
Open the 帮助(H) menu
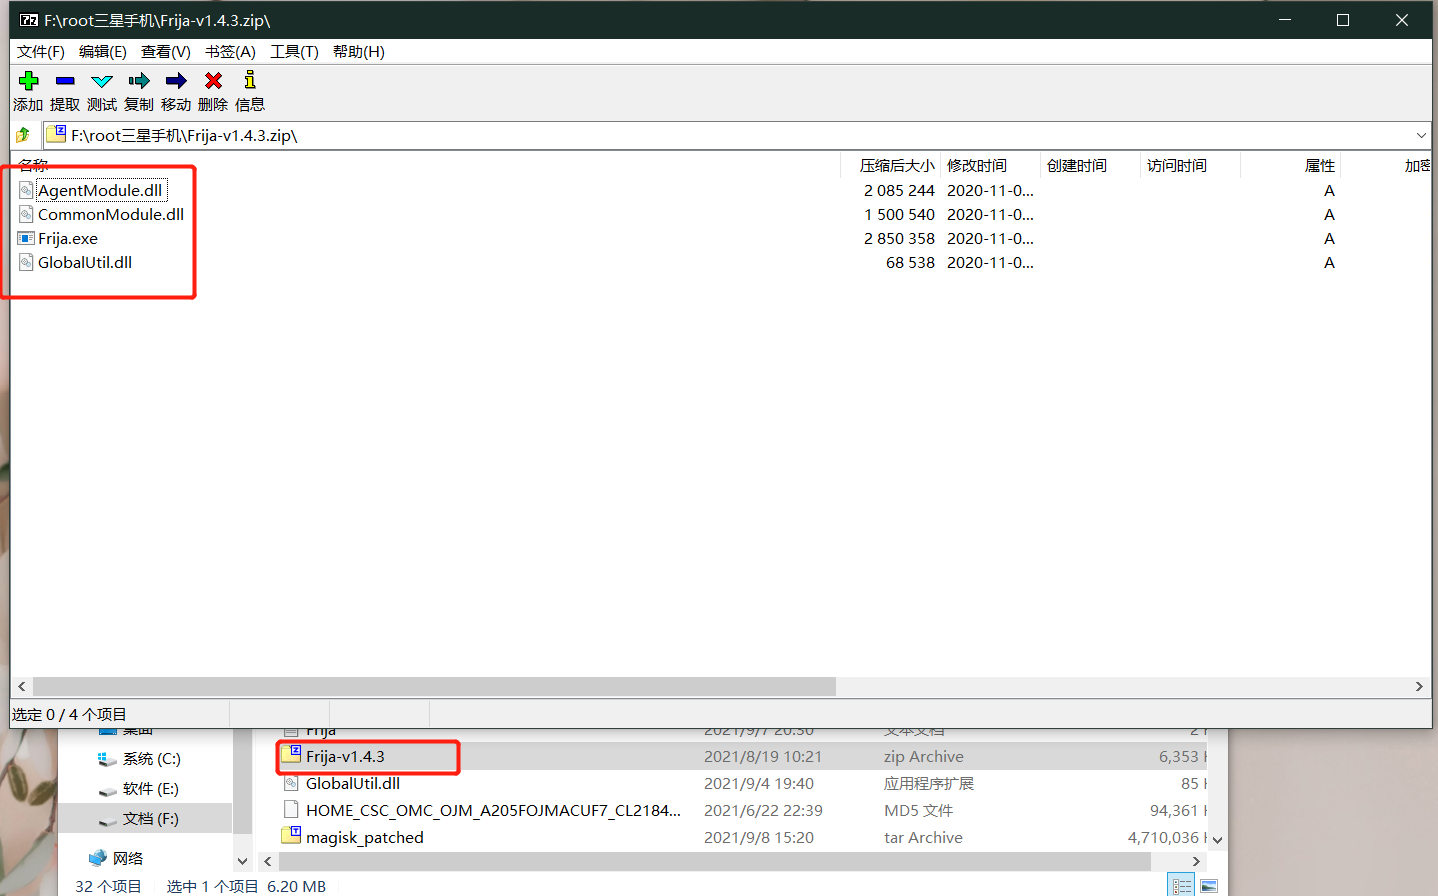(x=359, y=52)
